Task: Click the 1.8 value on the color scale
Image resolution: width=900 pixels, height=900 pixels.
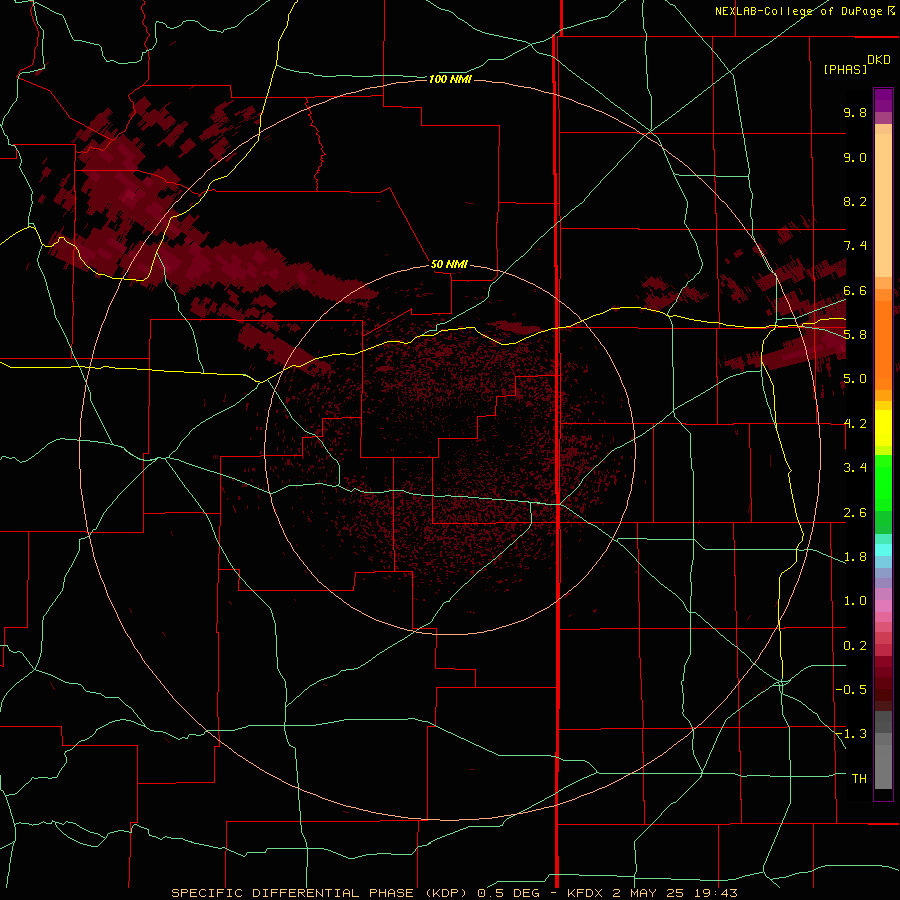Action: [x=855, y=557]
